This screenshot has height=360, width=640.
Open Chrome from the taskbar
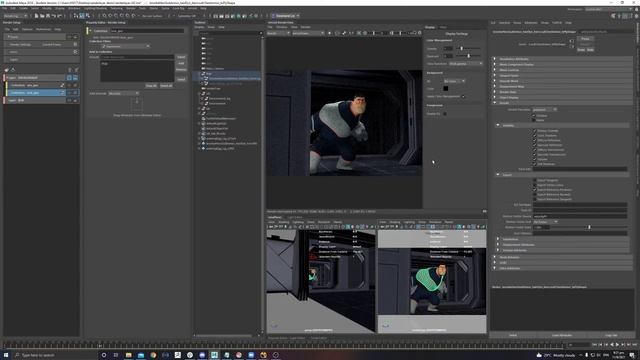pos(153,355)
